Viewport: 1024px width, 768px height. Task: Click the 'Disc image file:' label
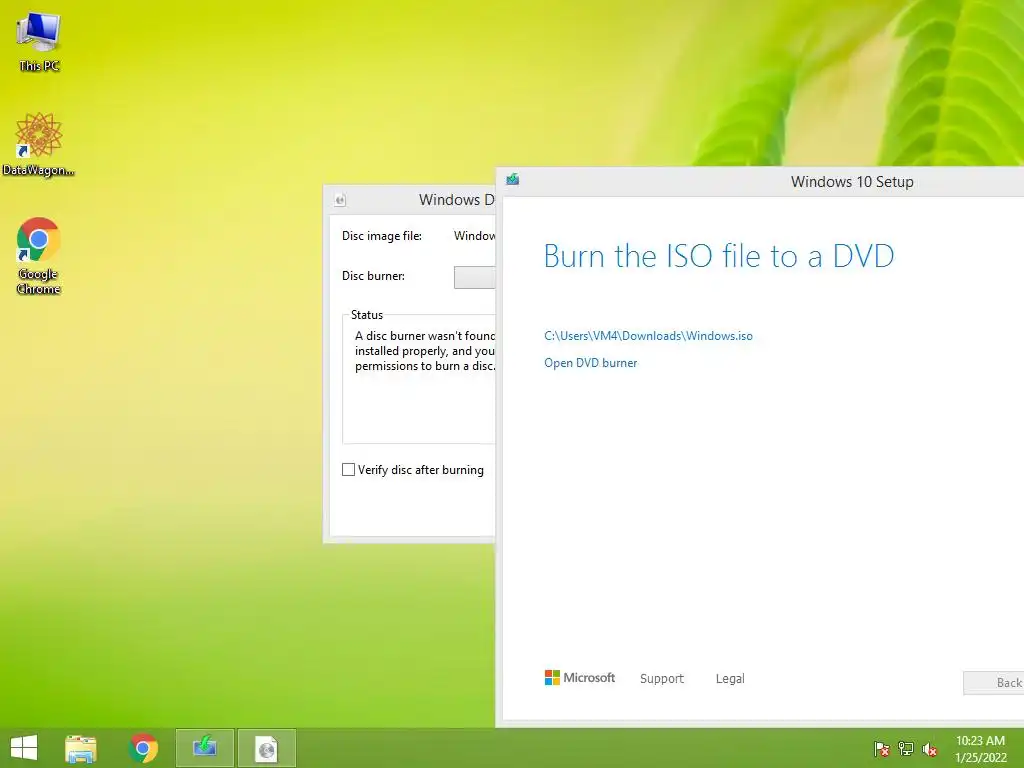[381, 236]
